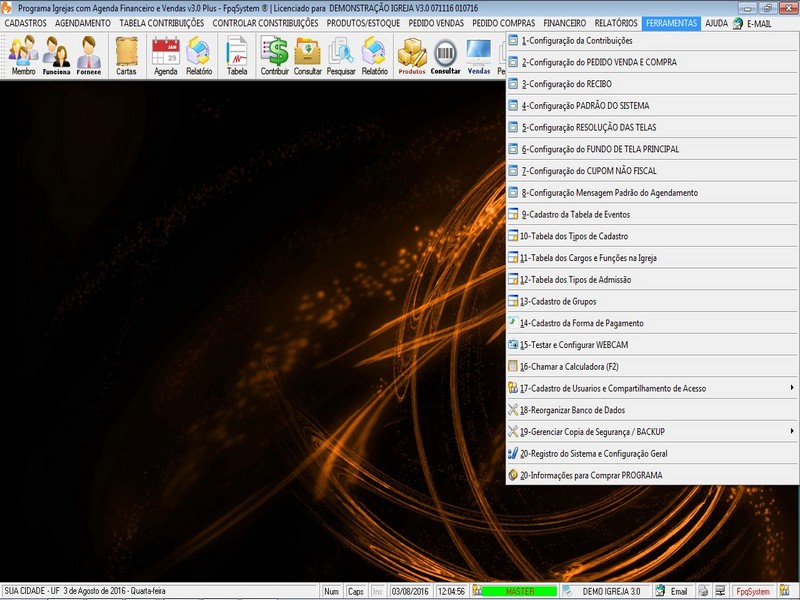This screenshot has height=600, width=800.
Task: Open the FINANCEIRO menu
Action: point(565,22)
